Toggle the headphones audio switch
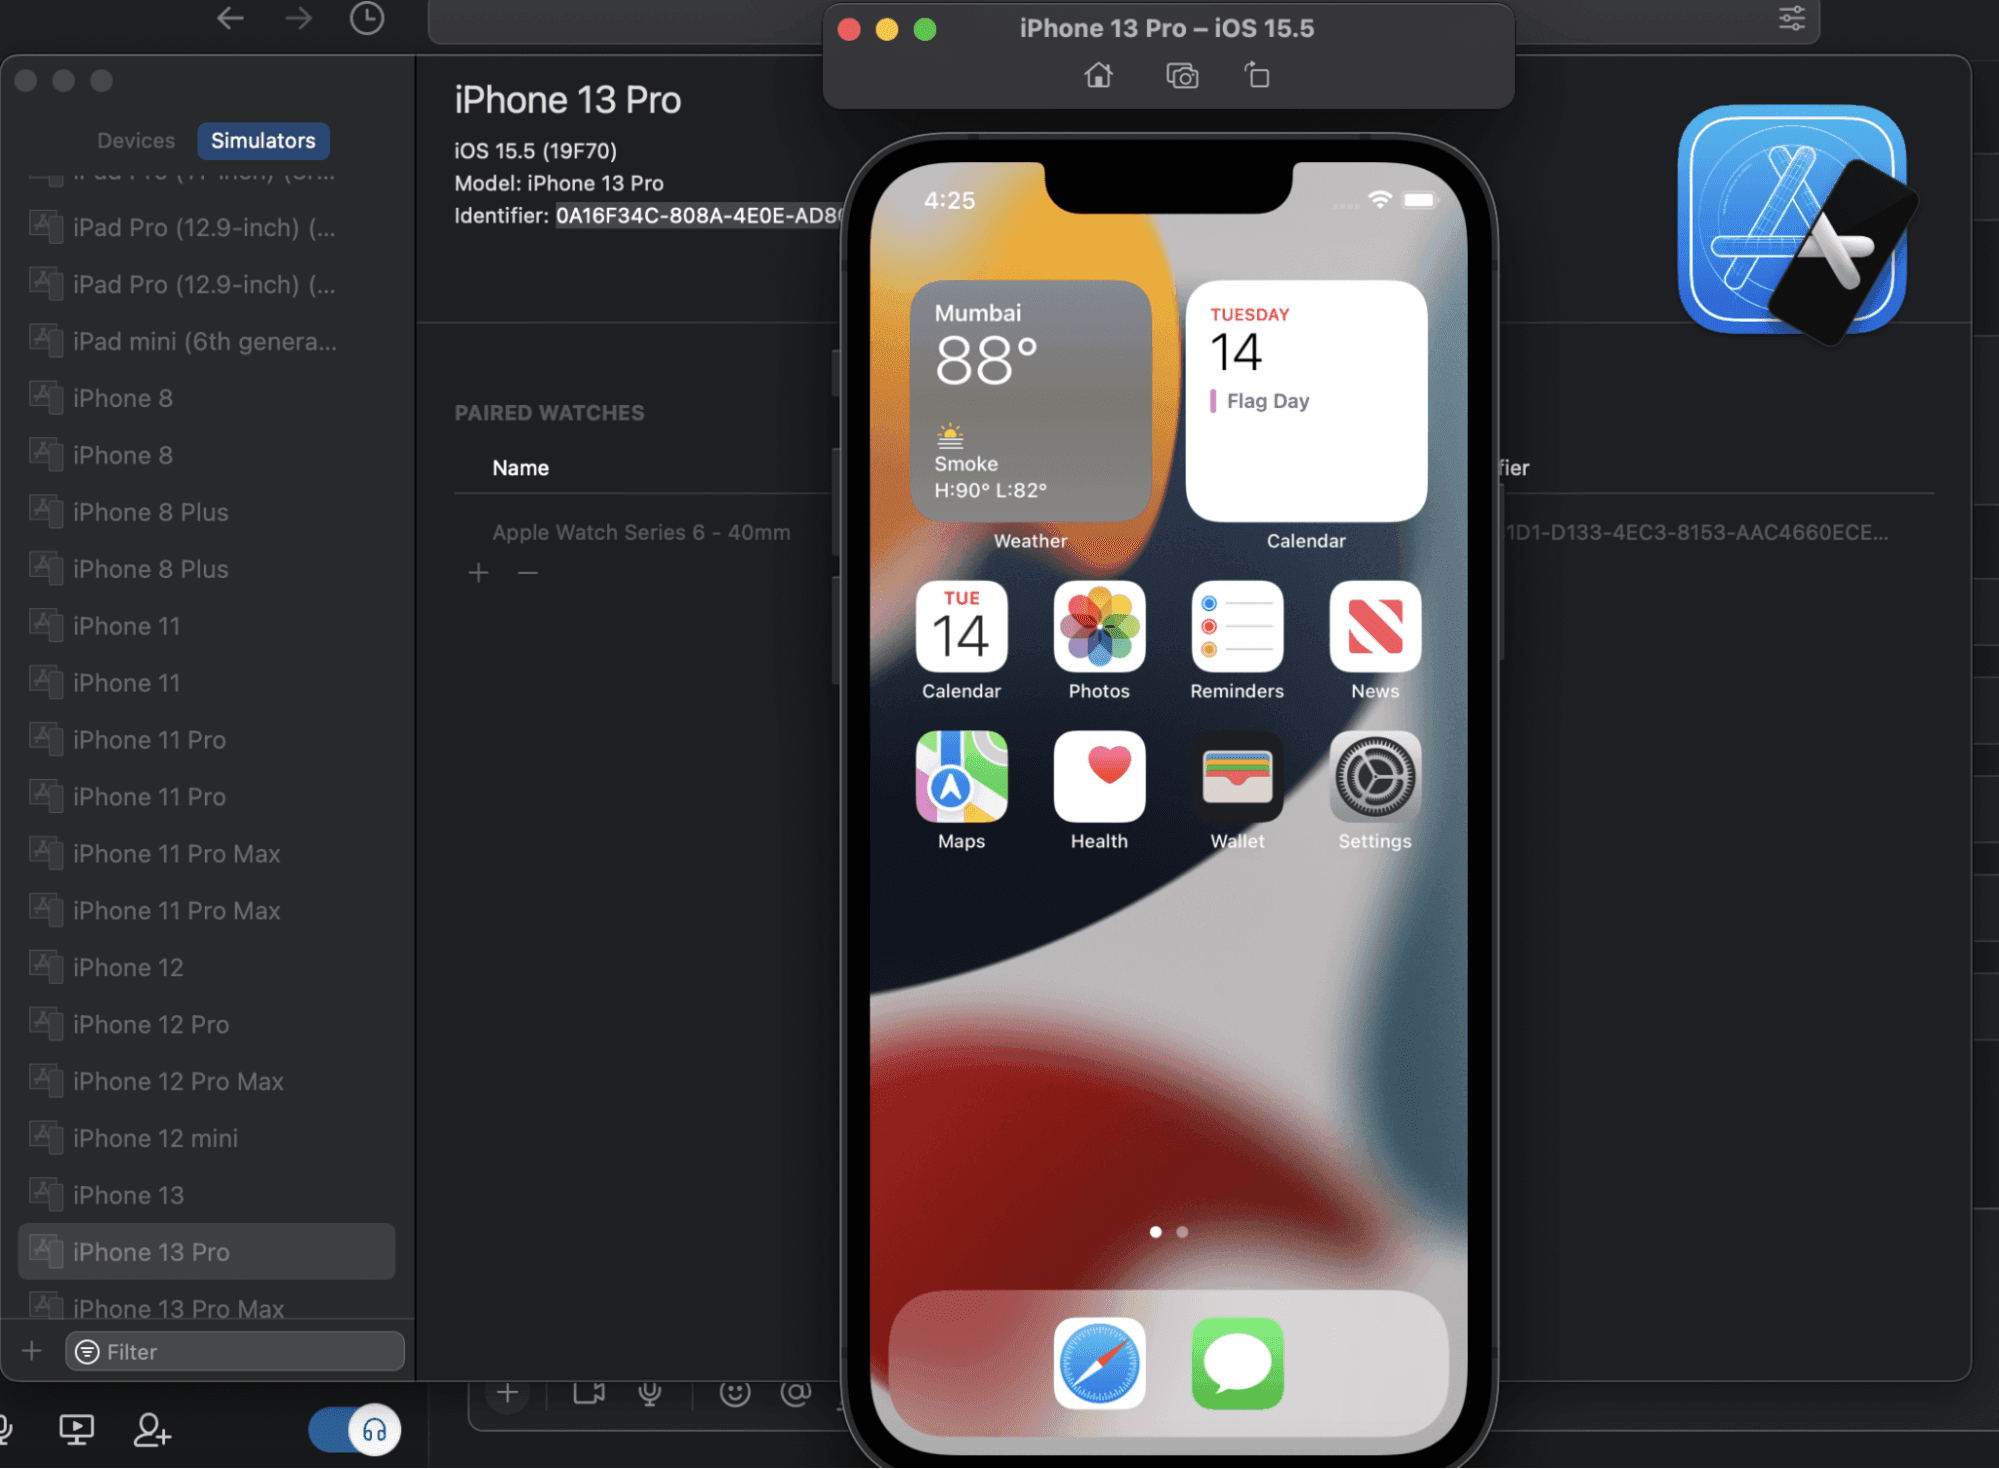The width and height of the screenshot is (1999, 1469). point(354,1430)
